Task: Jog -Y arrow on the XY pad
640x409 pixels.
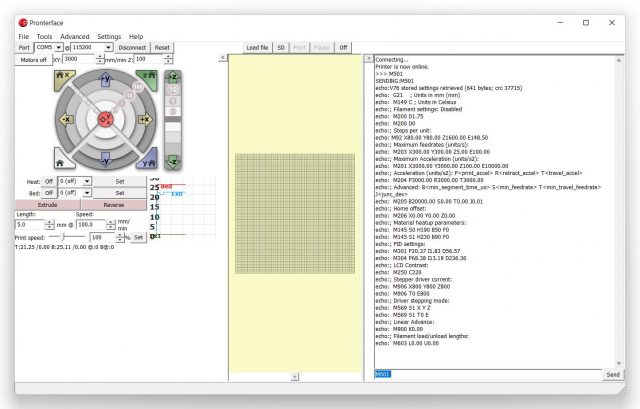Action: coord(106,160)
